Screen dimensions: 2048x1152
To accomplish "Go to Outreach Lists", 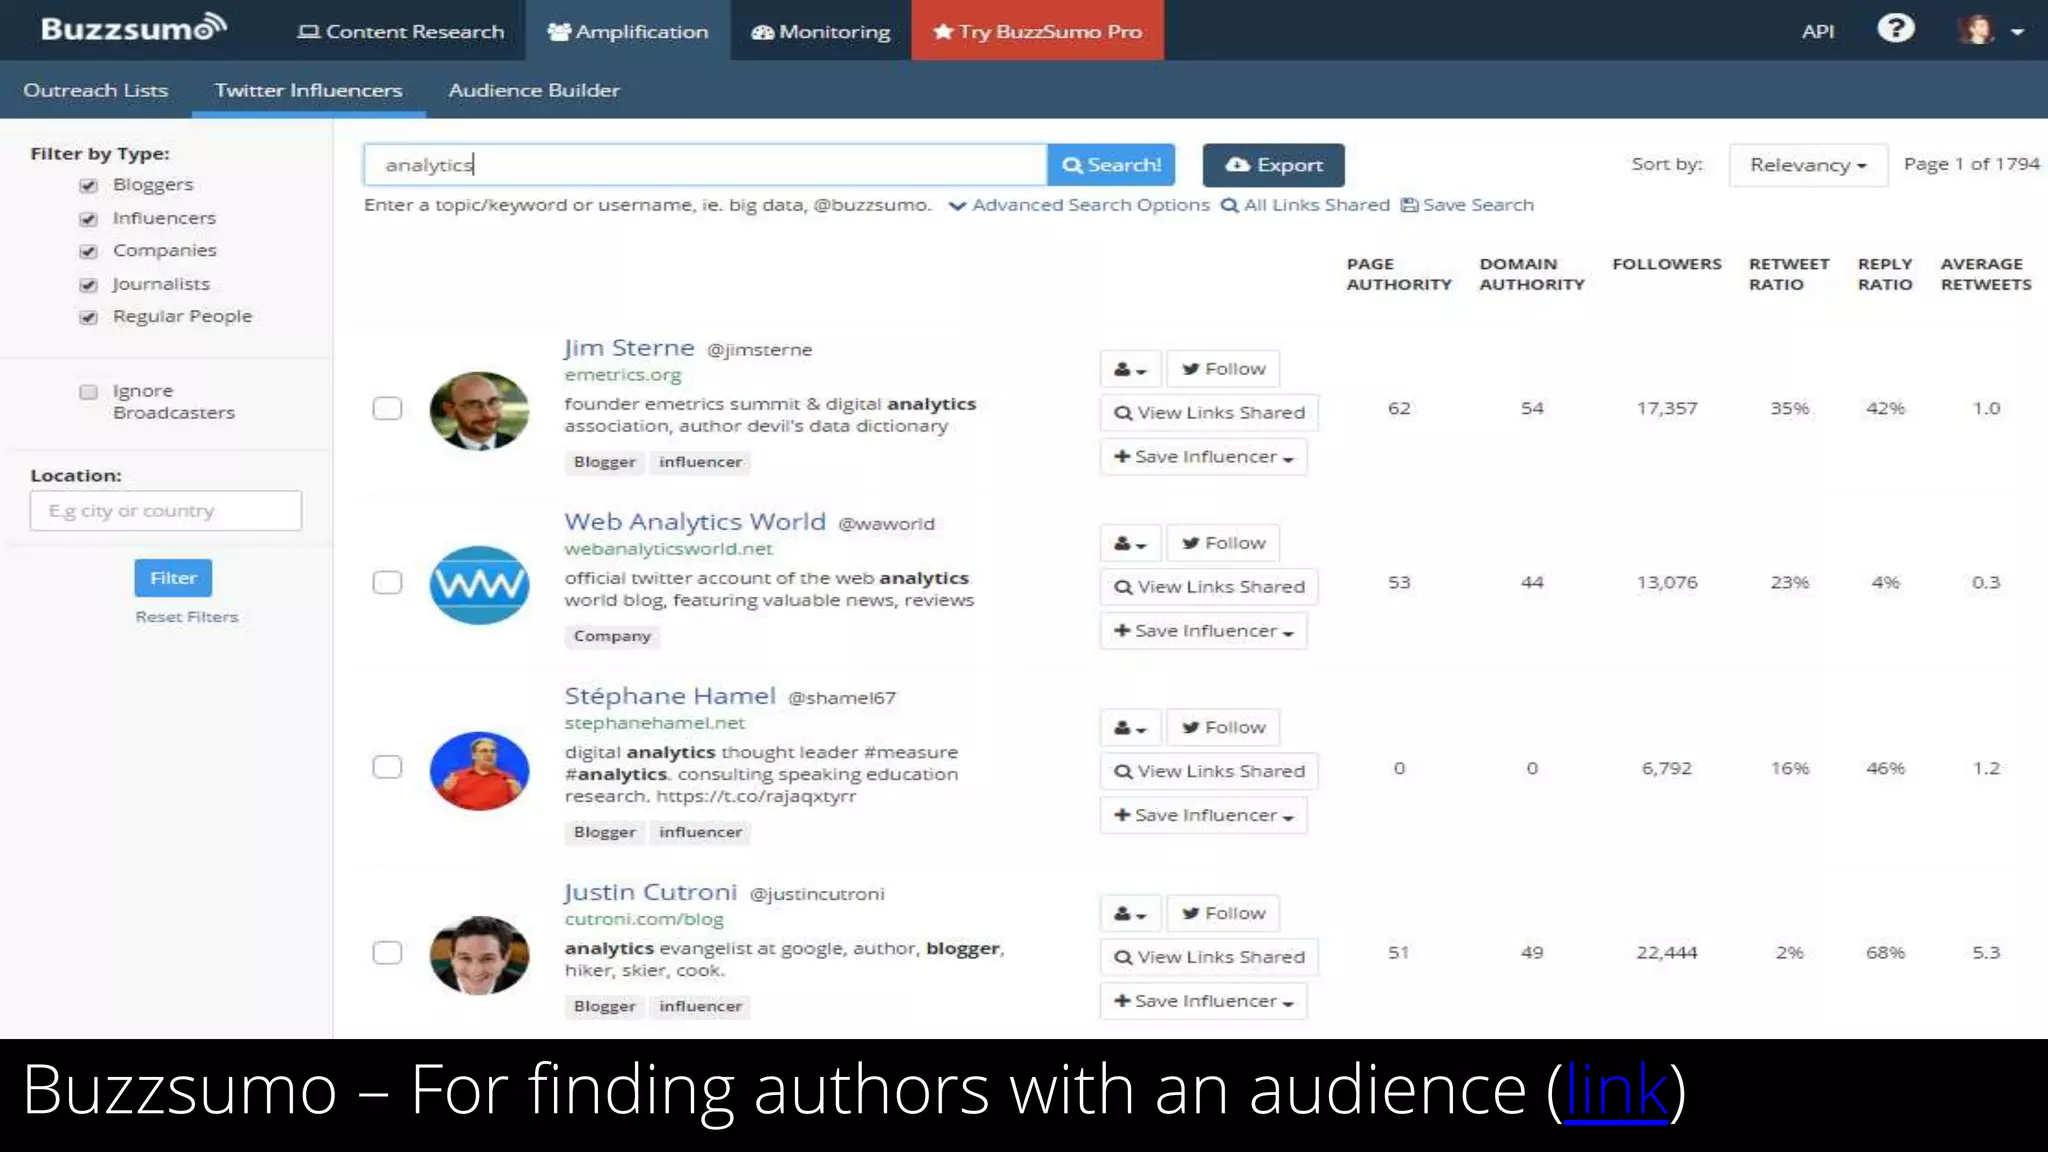I will click(96, 90).
